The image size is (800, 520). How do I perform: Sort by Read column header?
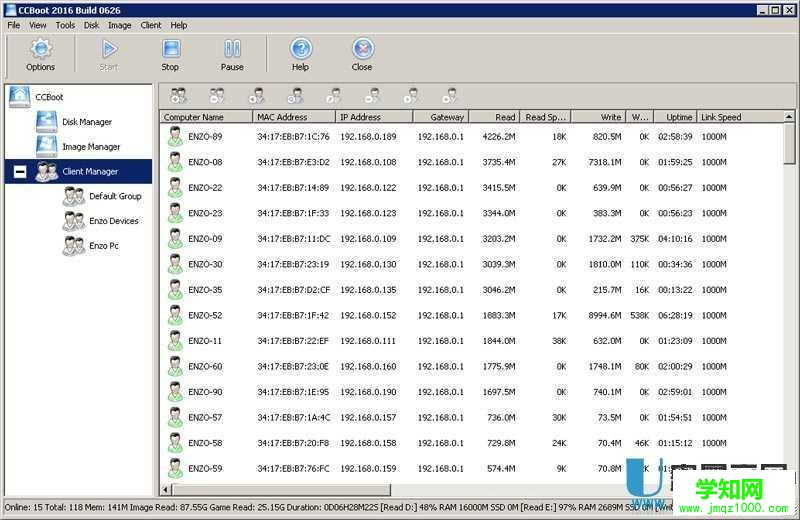point(494,117)
